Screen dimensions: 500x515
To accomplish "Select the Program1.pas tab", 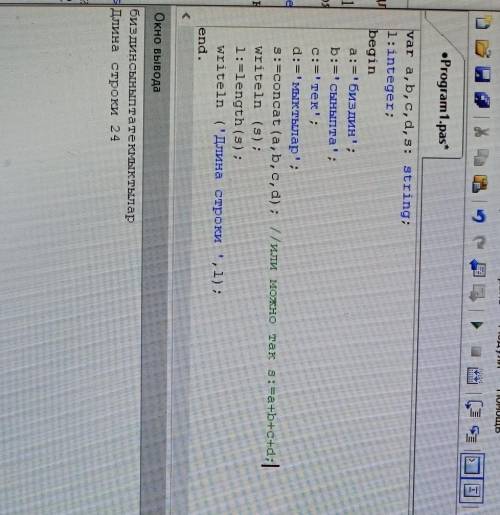I will [x=444, y=102].
